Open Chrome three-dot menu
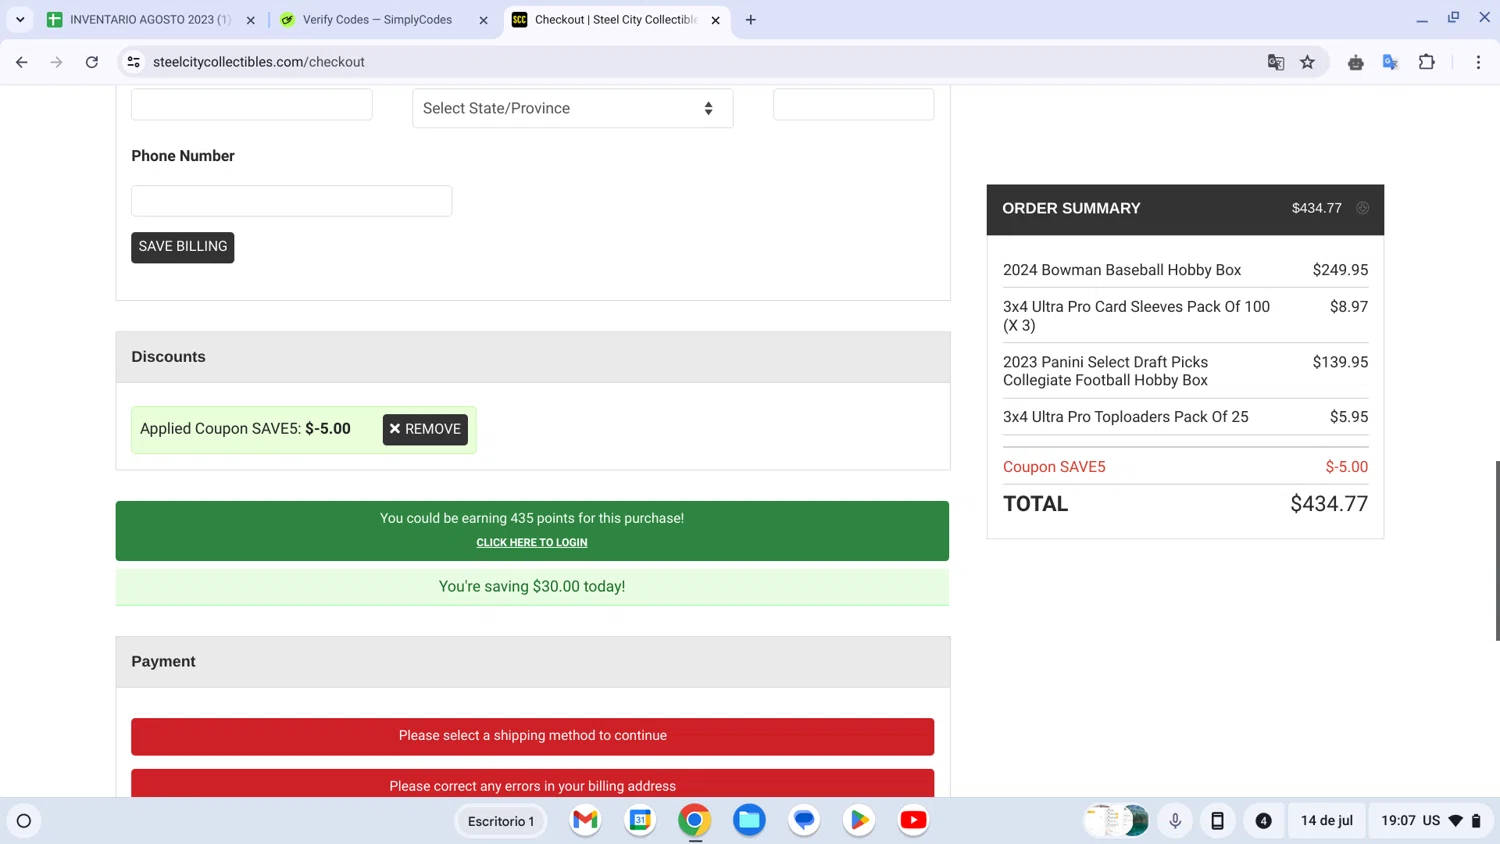This screenshot has width=1500, height=844. click(1478, 62)
